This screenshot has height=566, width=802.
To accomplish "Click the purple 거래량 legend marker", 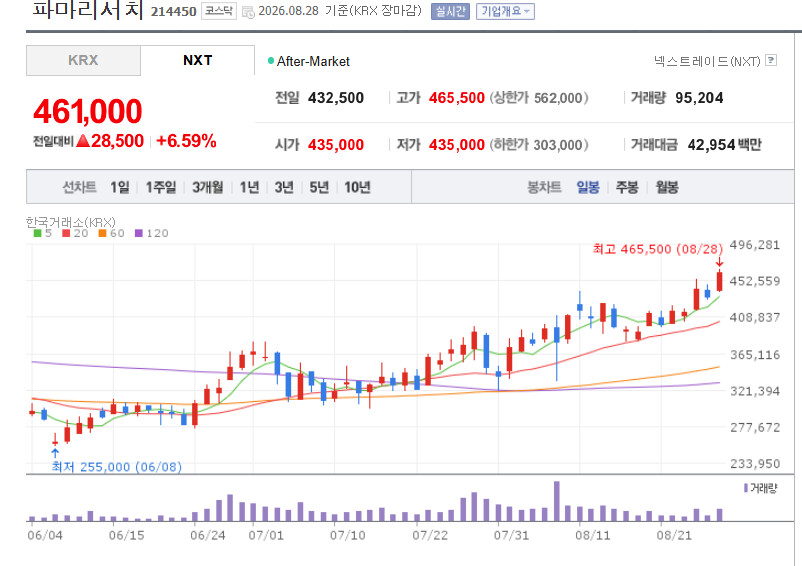I will [x=746, y=488].
